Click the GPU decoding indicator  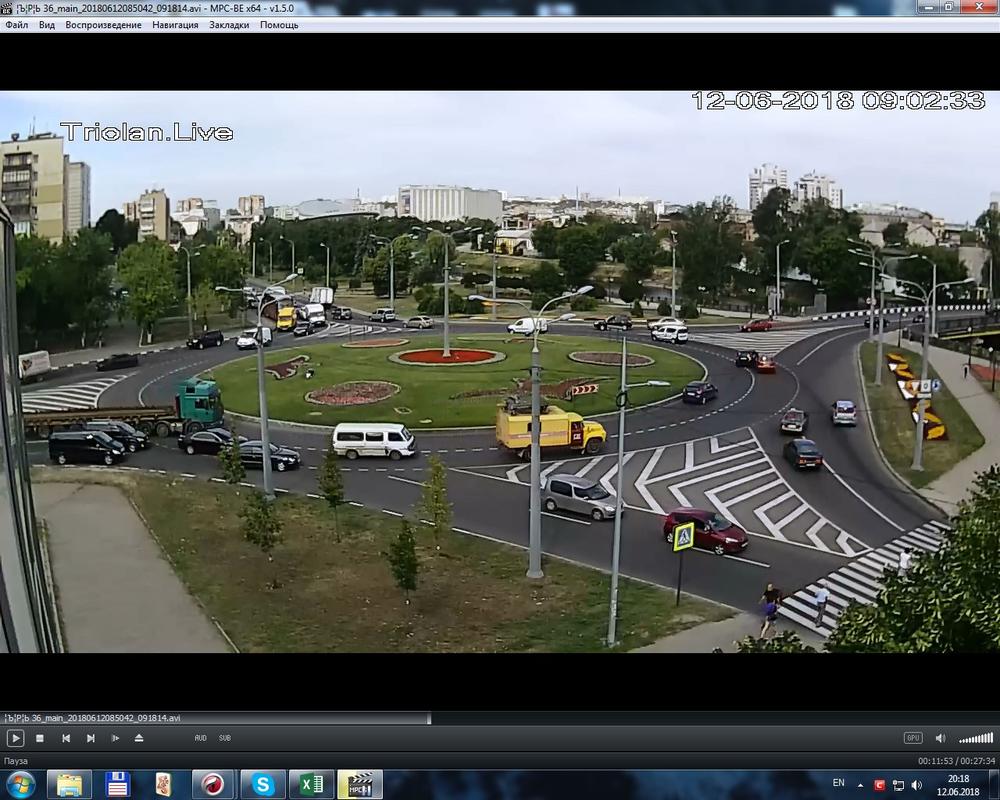913,738
